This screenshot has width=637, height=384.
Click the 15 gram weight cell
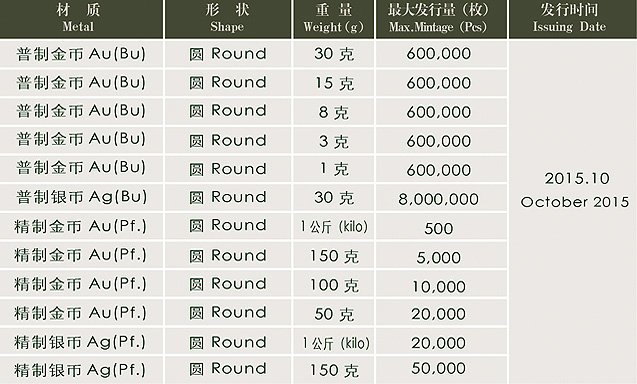tap(334, 83)
